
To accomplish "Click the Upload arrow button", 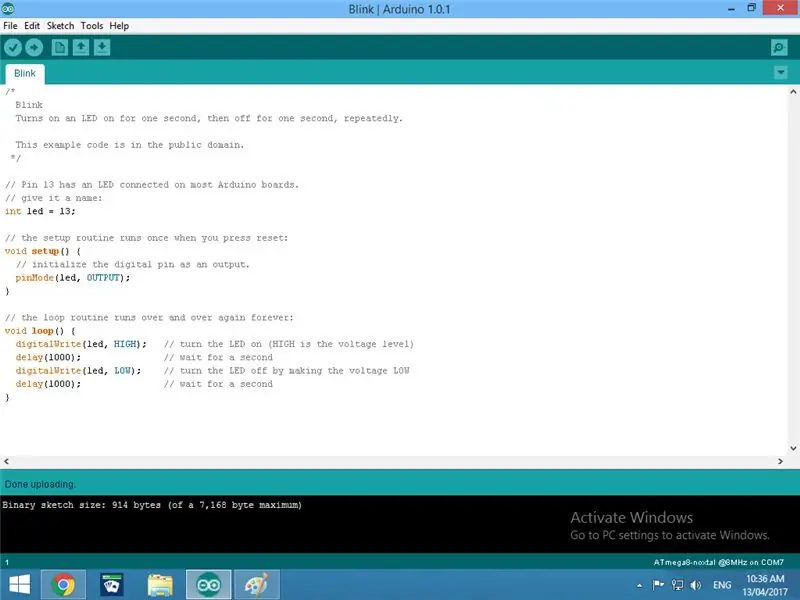I will pos(34,47).
